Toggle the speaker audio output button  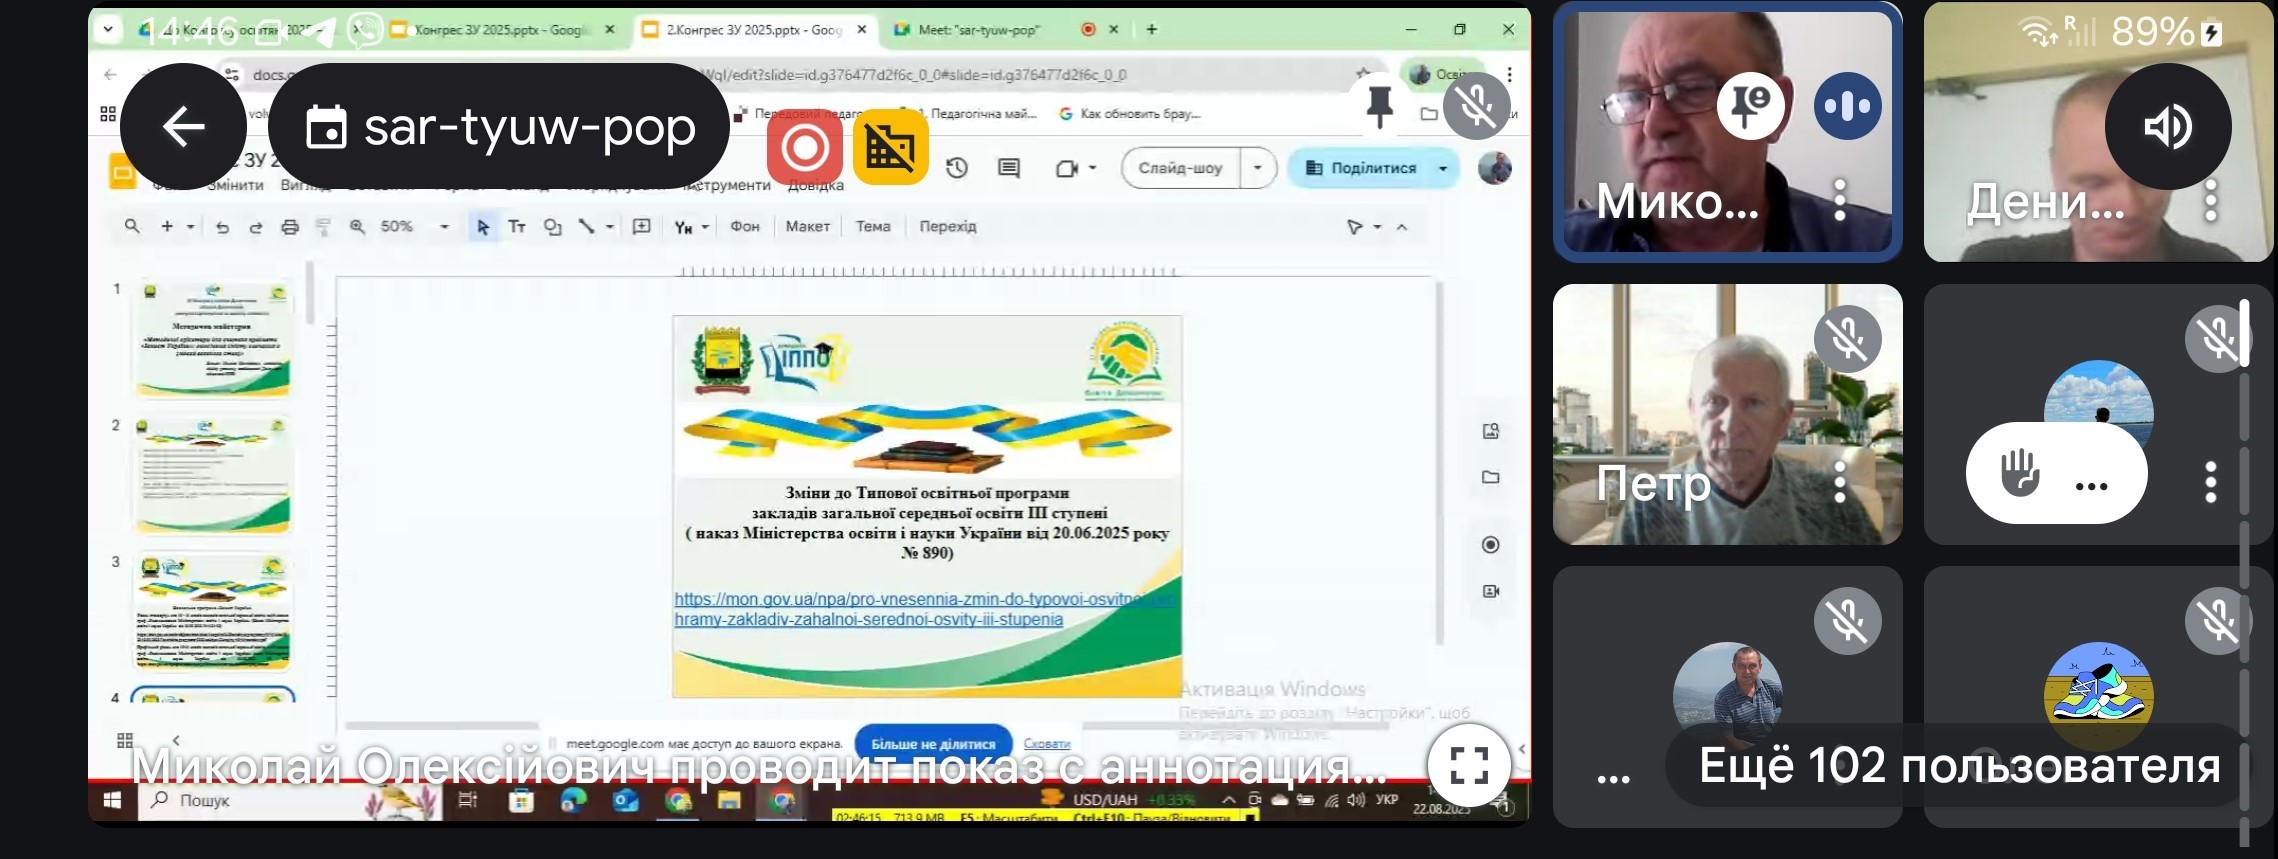click(x=2167, y=127)
